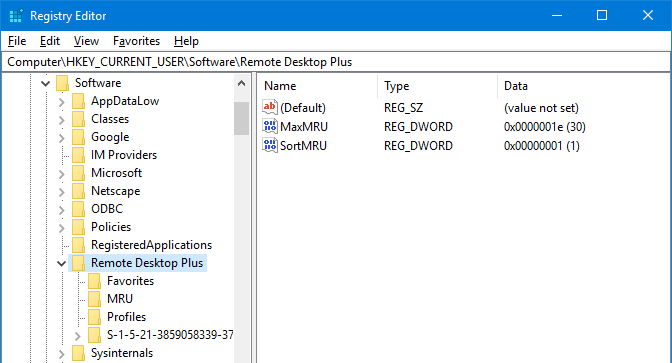The width and height of the screenshot is (672, 363).
Task: Select the (Default) string value icon
Action: tap(270, 107)
